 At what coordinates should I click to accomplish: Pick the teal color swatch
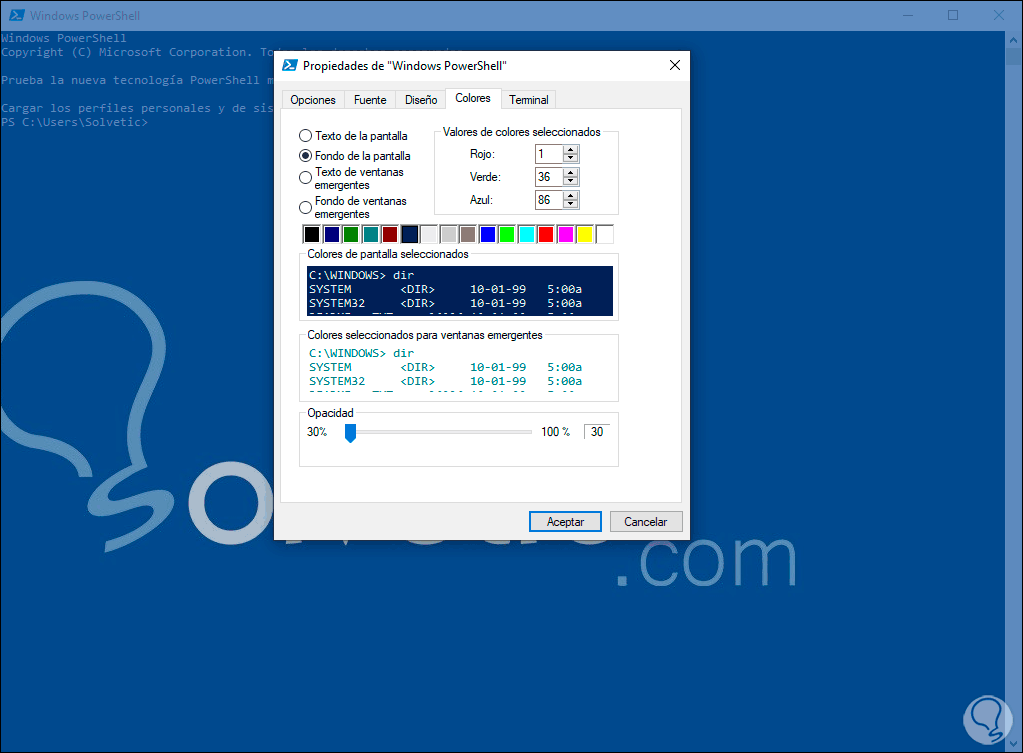point(371,234)
